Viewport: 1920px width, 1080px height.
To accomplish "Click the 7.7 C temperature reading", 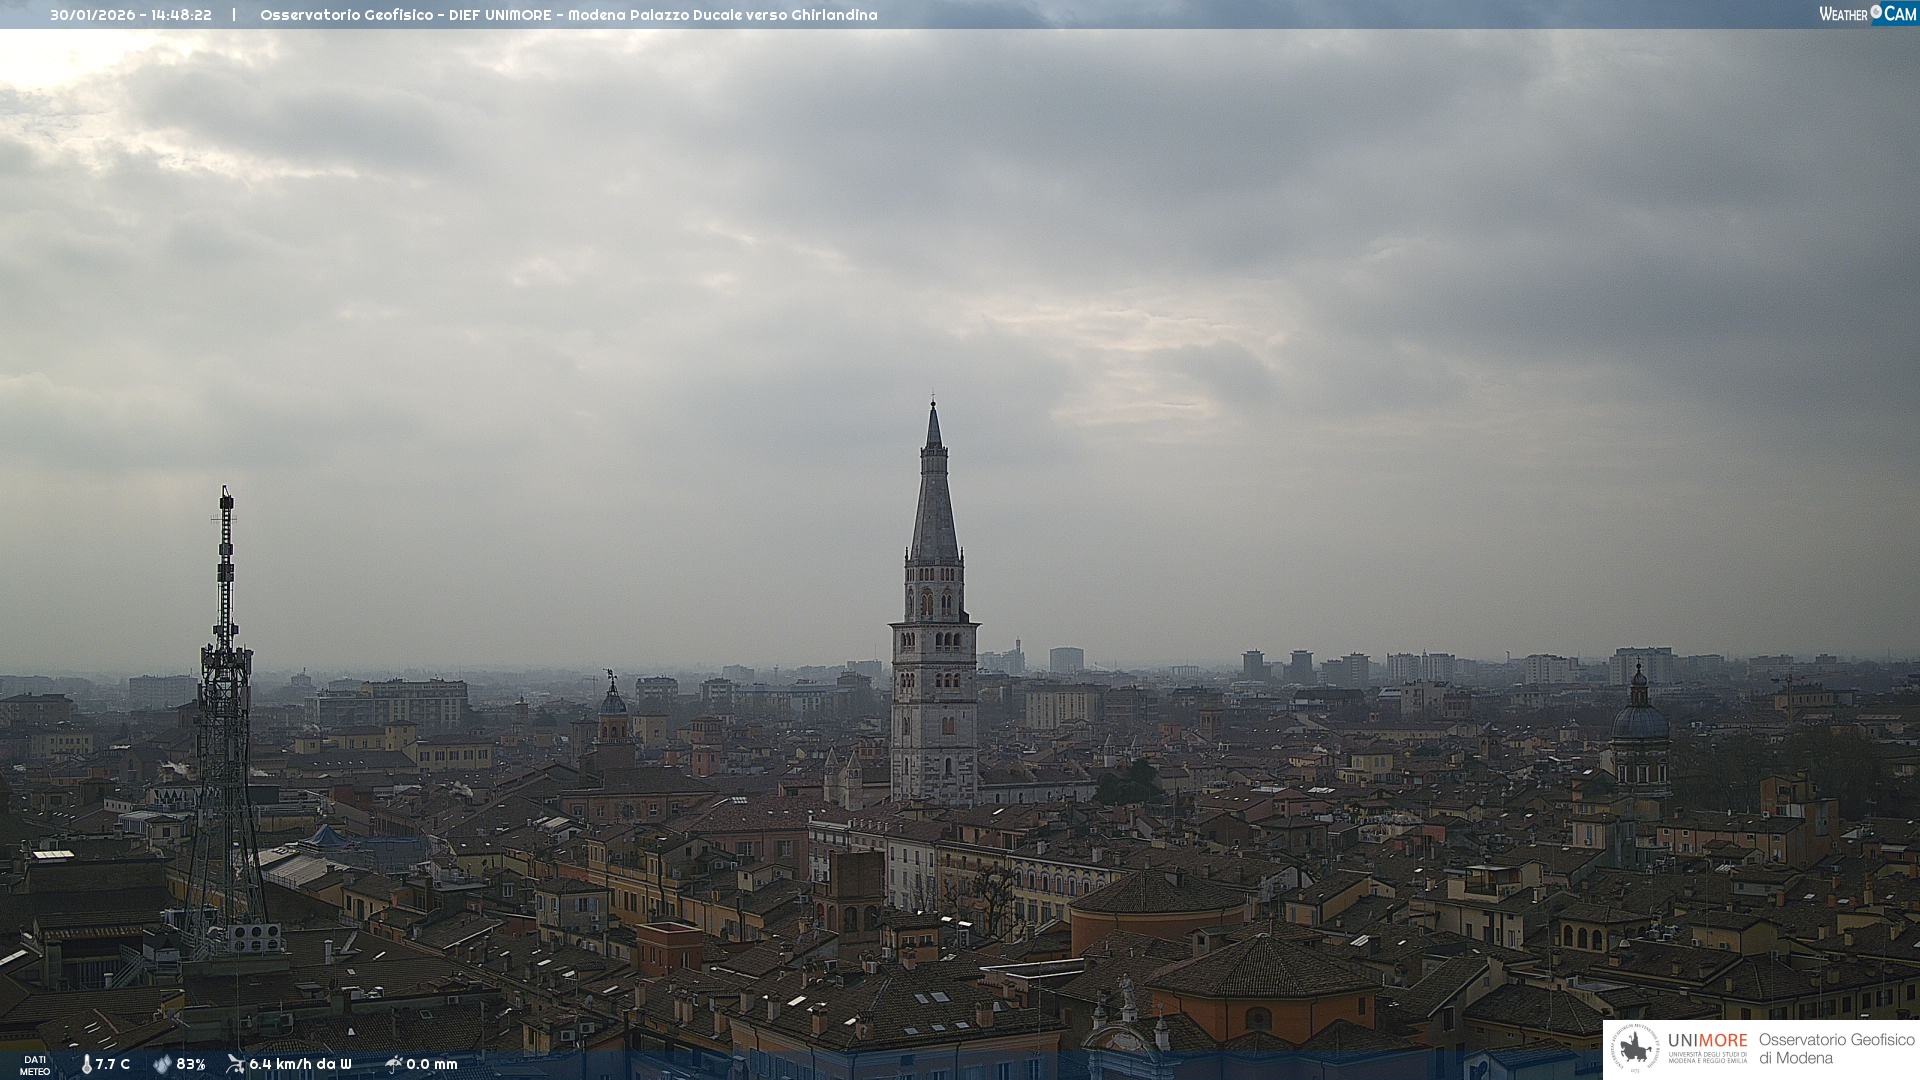I will click(113, 1064).
